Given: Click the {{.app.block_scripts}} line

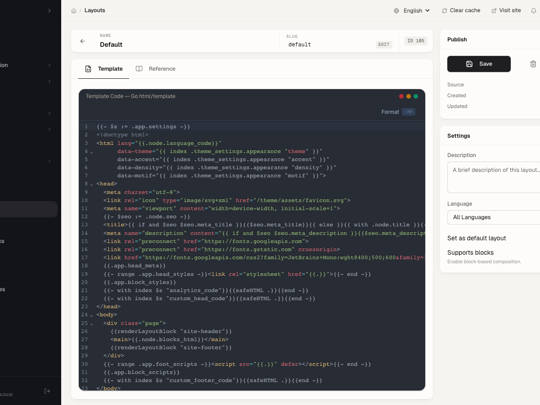Looking at the screenshot, I should click(x=142, y=372).
